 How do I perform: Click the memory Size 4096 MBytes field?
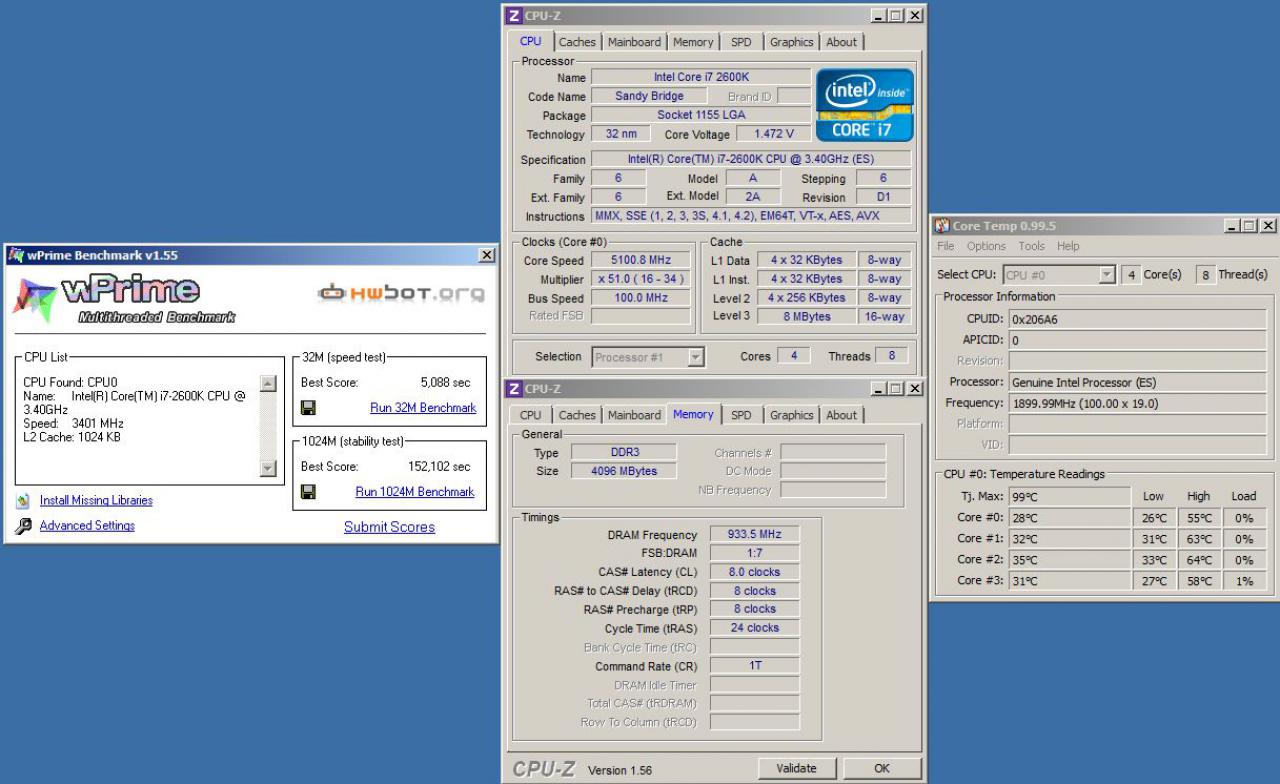625,471
